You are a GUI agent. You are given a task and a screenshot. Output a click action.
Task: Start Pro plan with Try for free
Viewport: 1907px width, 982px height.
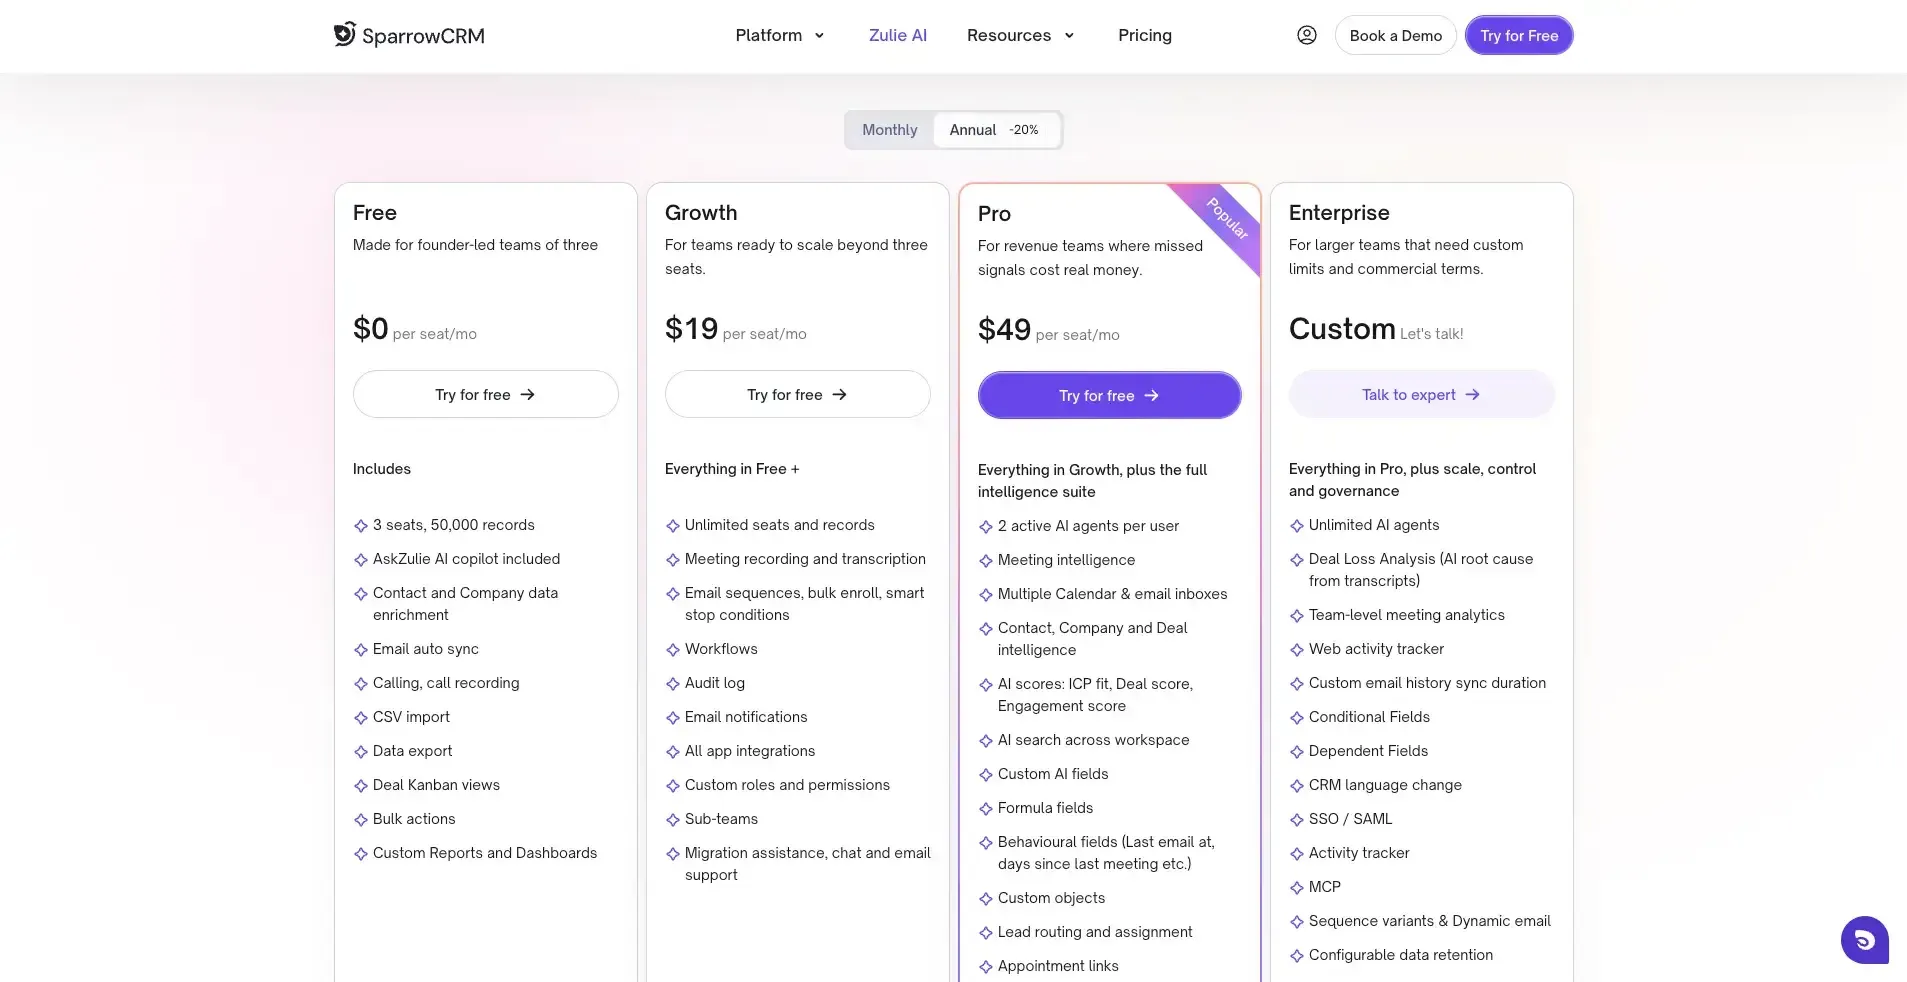point(1109,395)
